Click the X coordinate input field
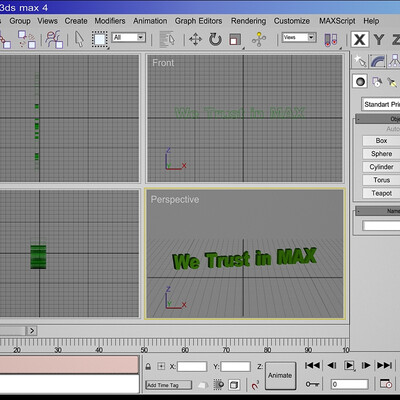400x400 pixels. [x=192, y=367]
